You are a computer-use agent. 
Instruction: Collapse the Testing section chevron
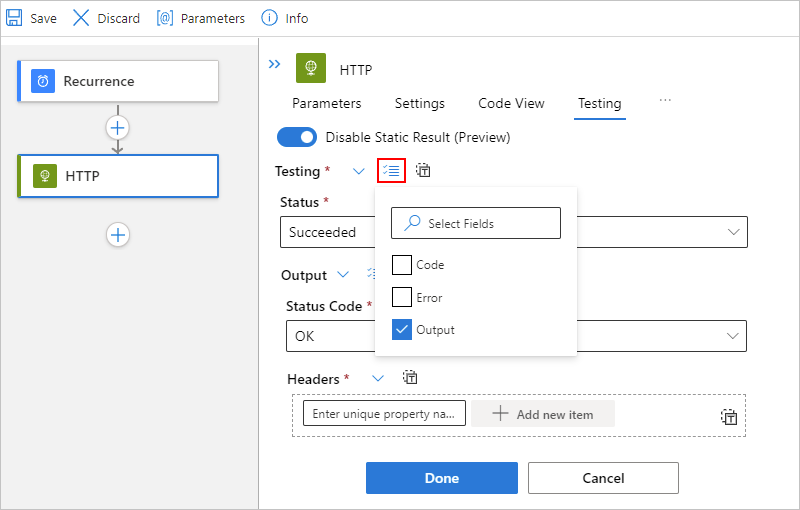(x=359, y=171)
